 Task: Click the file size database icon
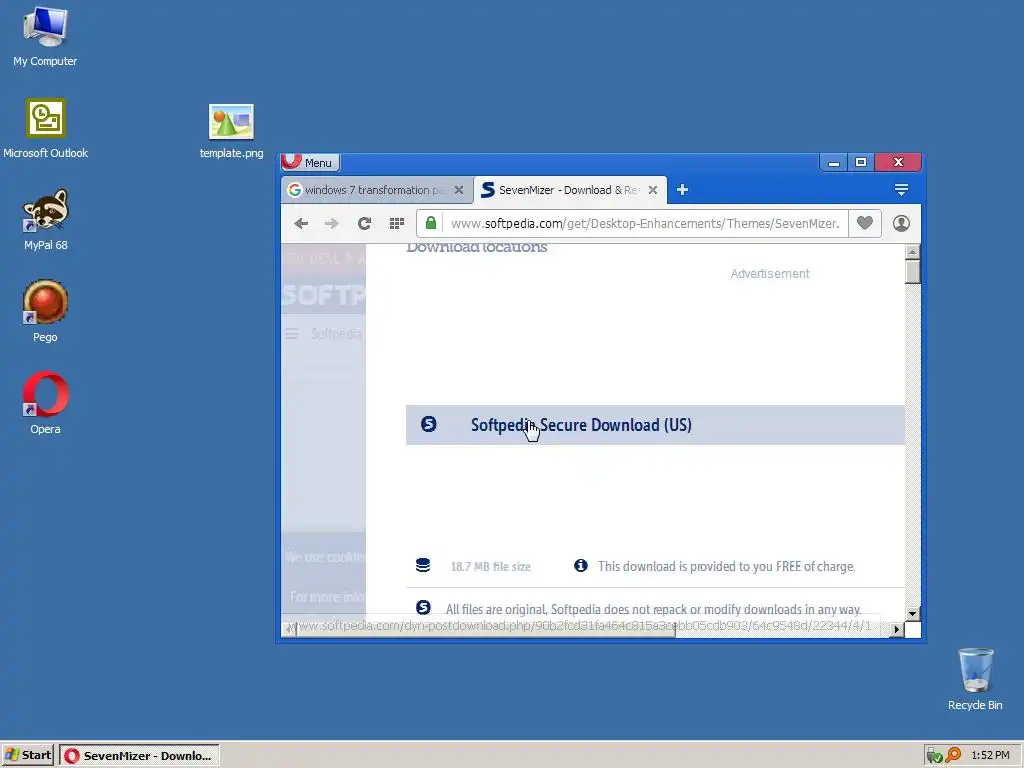pos(423,565)
